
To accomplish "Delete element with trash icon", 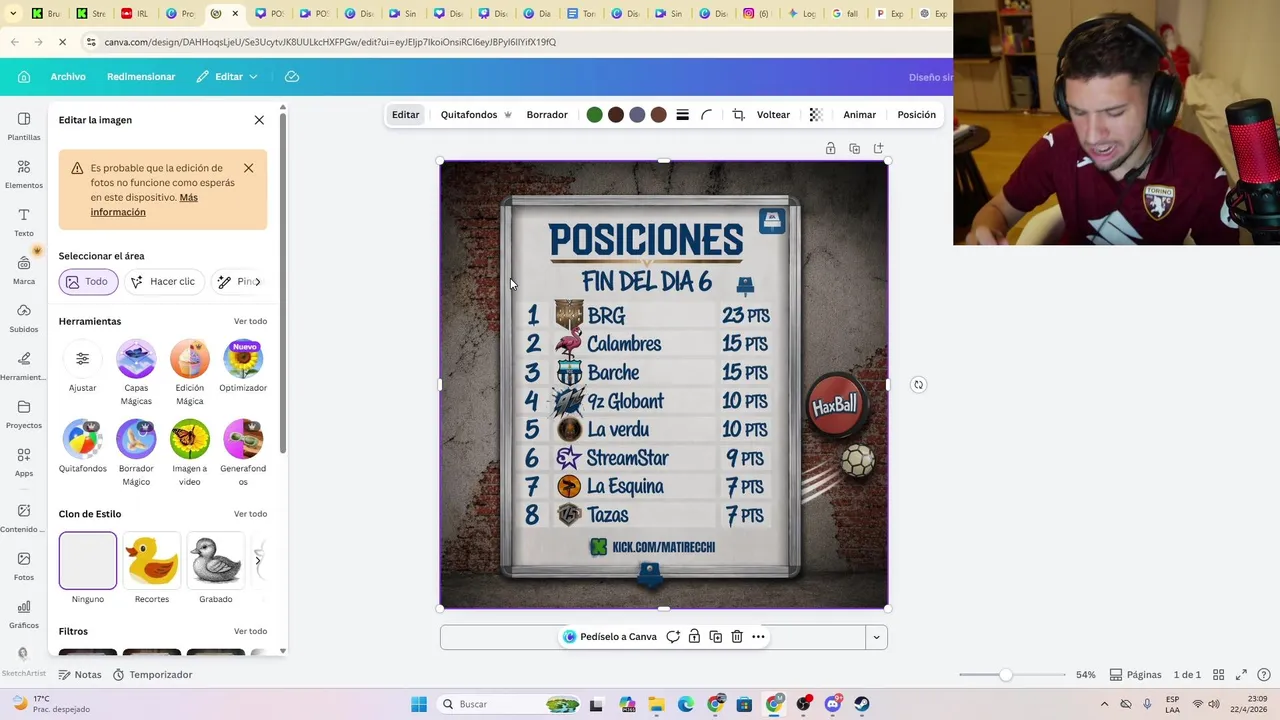I will (737, 637).
